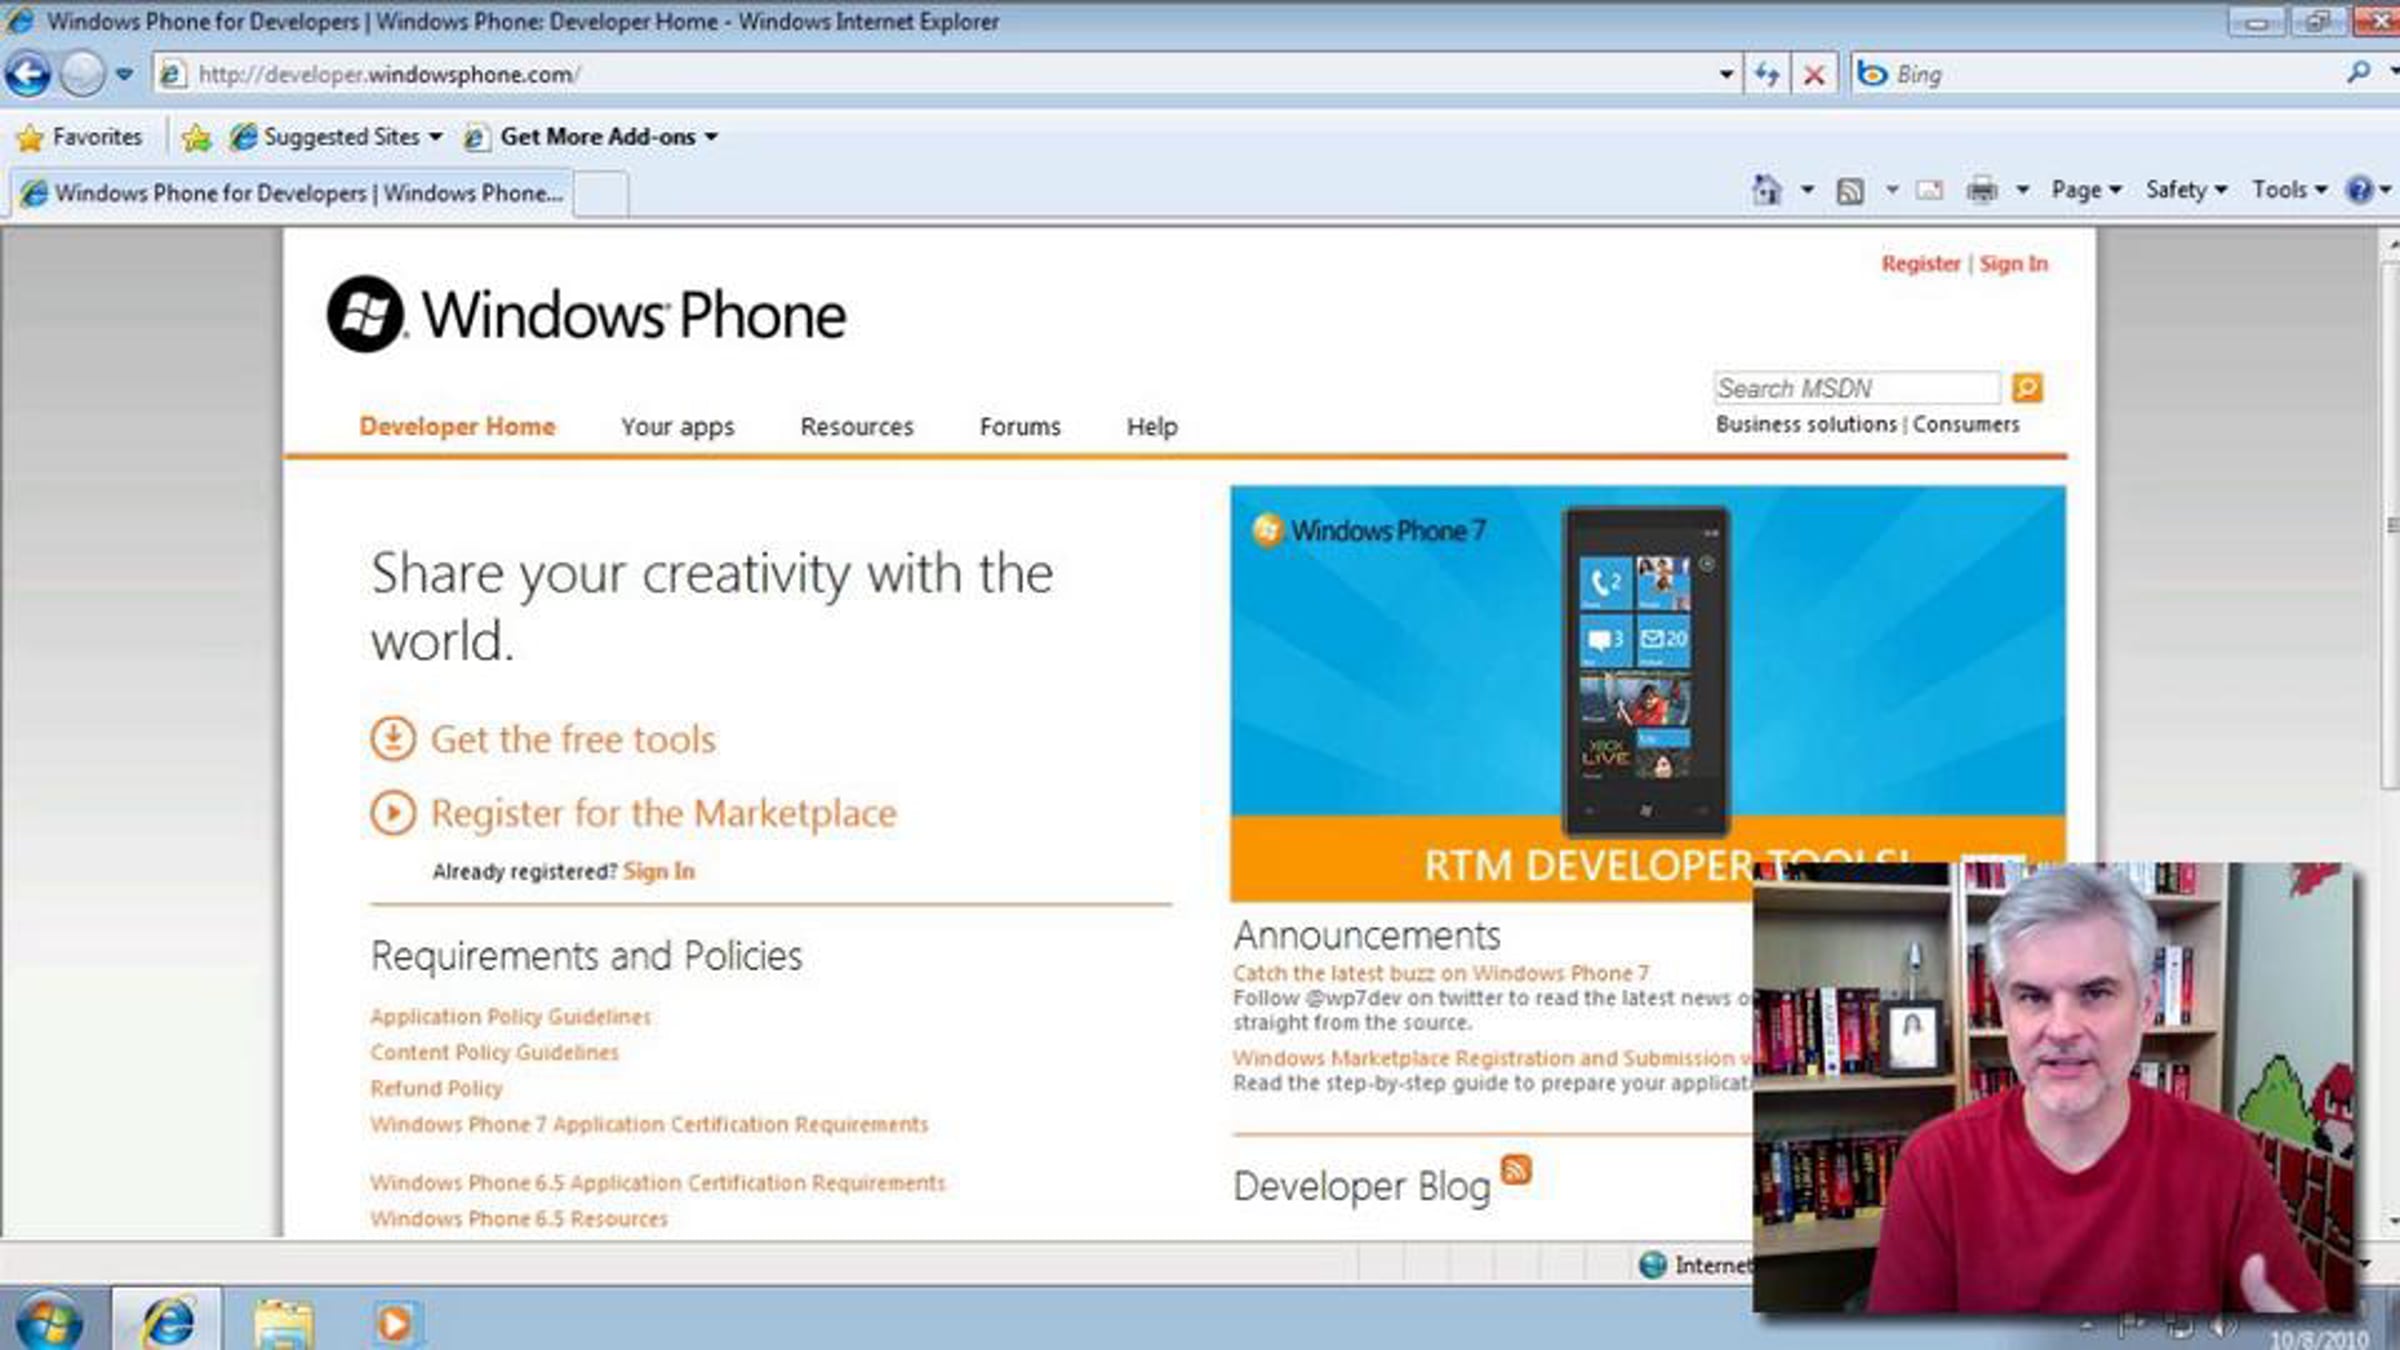Image resolution: width=2400 pixels, height=1350 pixels.
Task: Click the IE Back navigation button
Action: (x=28, y=74)
